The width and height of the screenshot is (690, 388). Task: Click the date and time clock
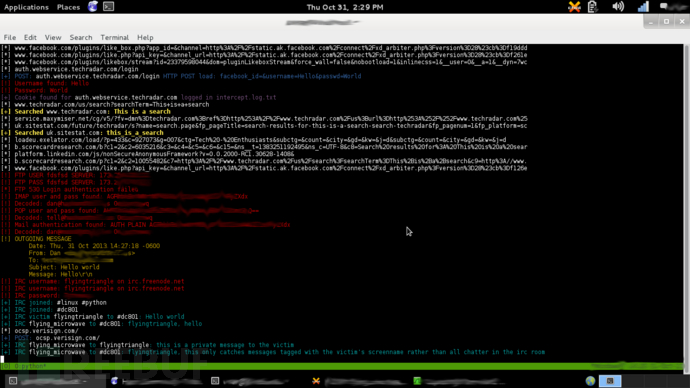click(x=345, y=7)
